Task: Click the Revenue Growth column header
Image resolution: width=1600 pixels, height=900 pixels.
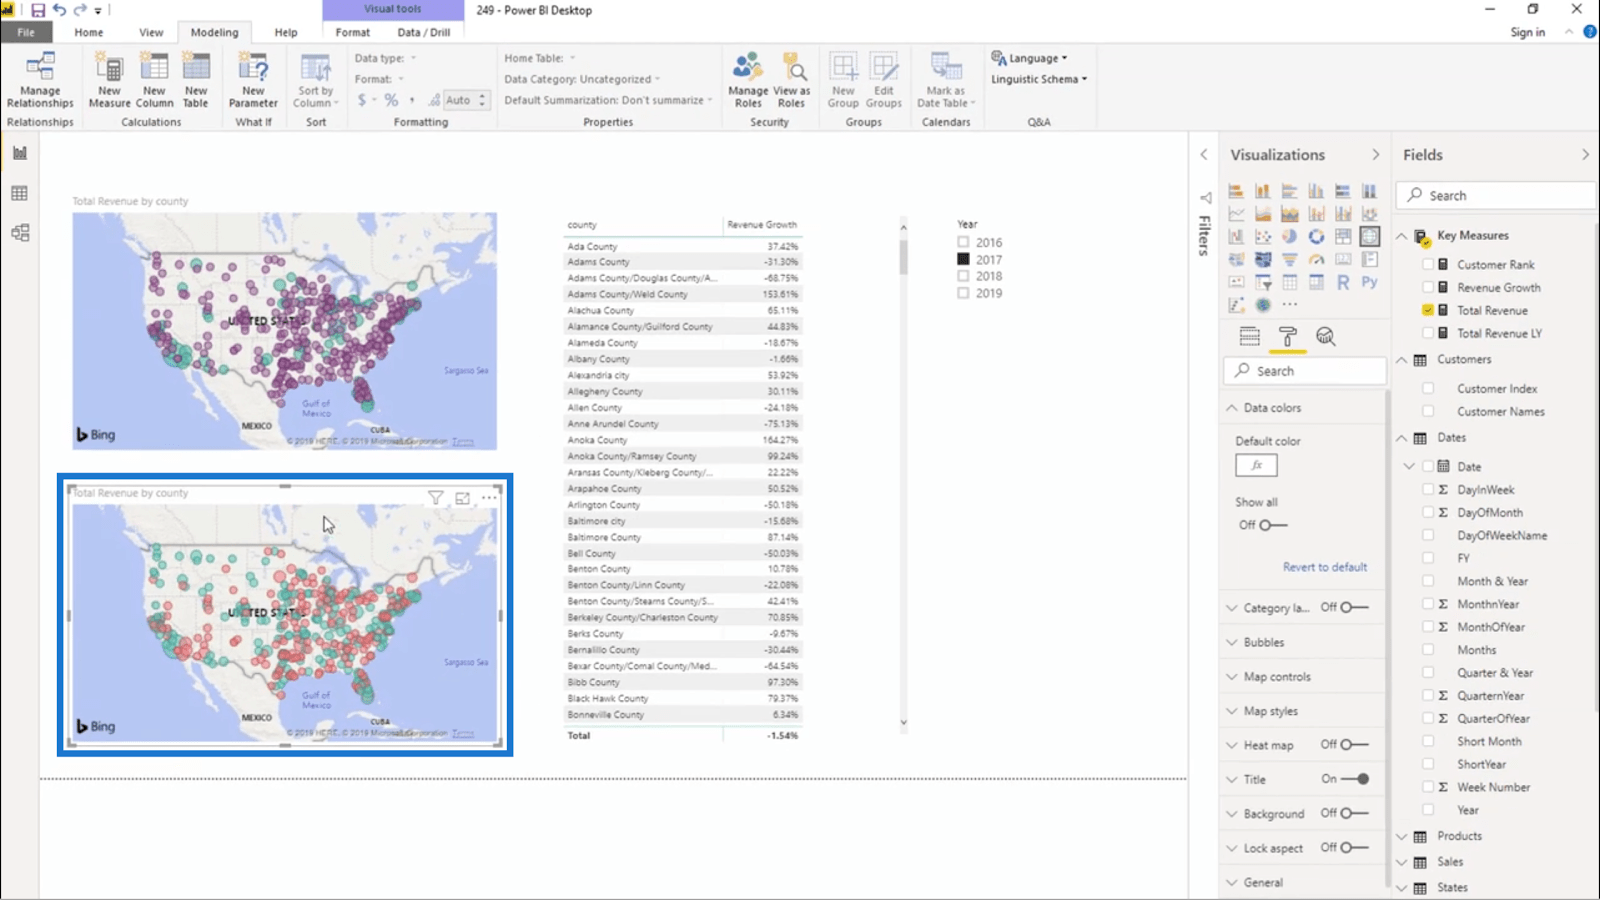Action: [x=762, y=225]
